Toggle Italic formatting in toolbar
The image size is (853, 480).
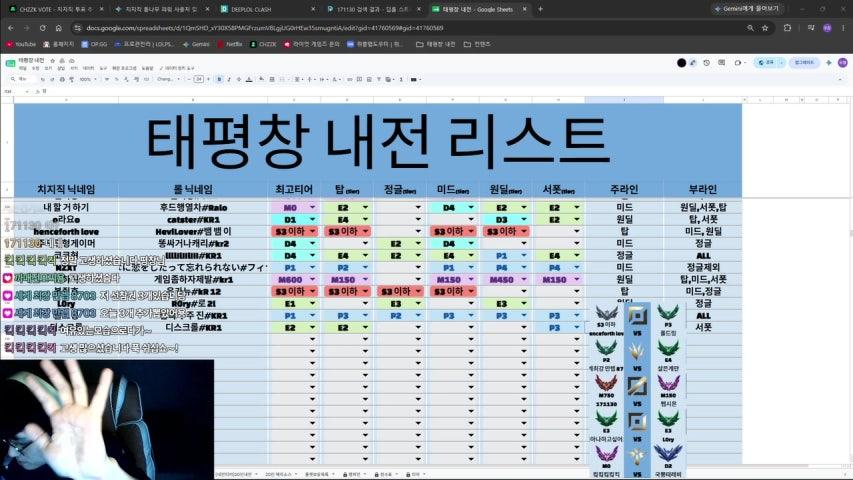point(229,79)
